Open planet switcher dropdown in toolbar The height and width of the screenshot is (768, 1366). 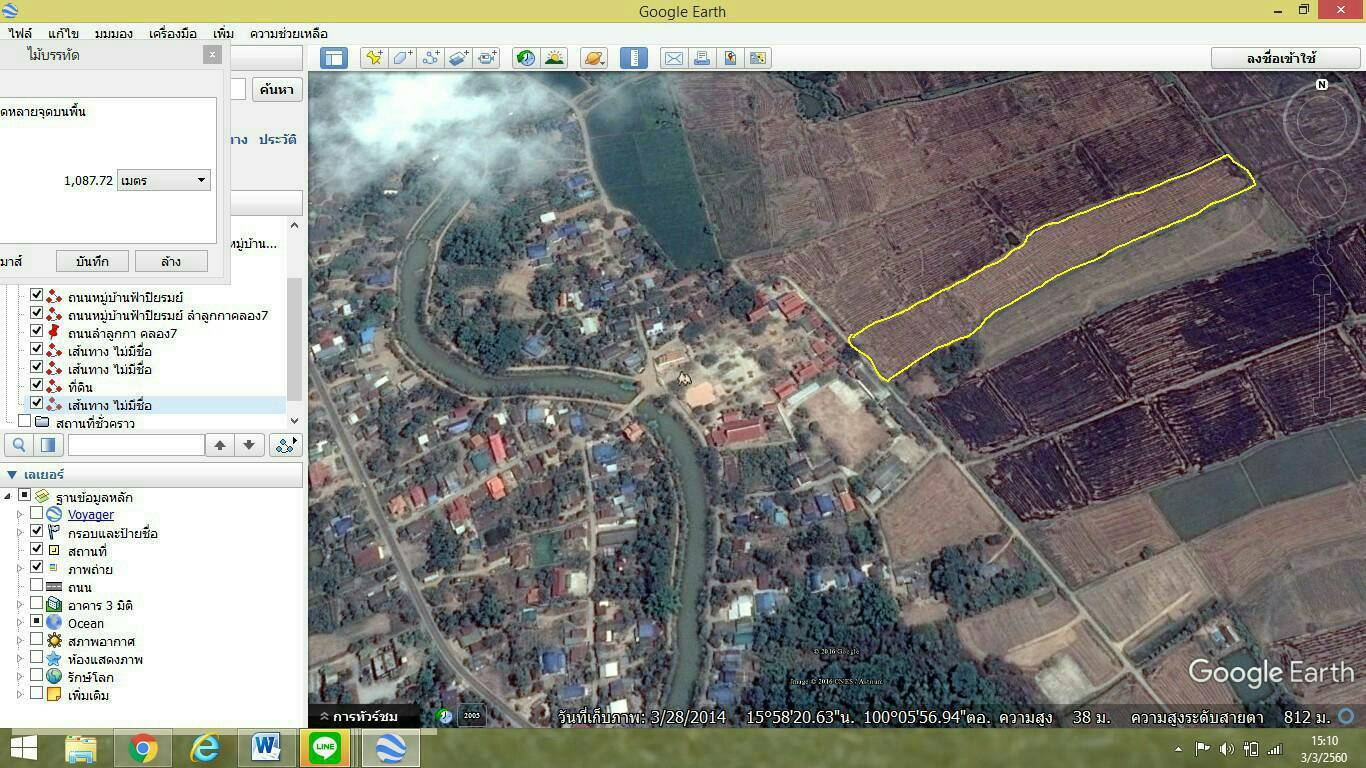click(x=593, y=58)
